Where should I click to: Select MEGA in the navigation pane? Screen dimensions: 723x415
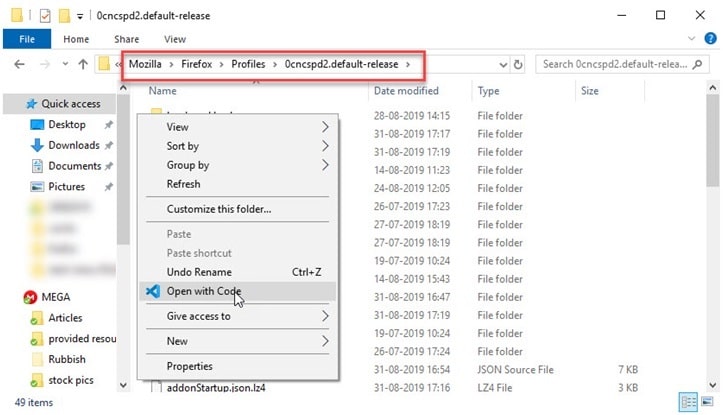(x=56, y=297)
